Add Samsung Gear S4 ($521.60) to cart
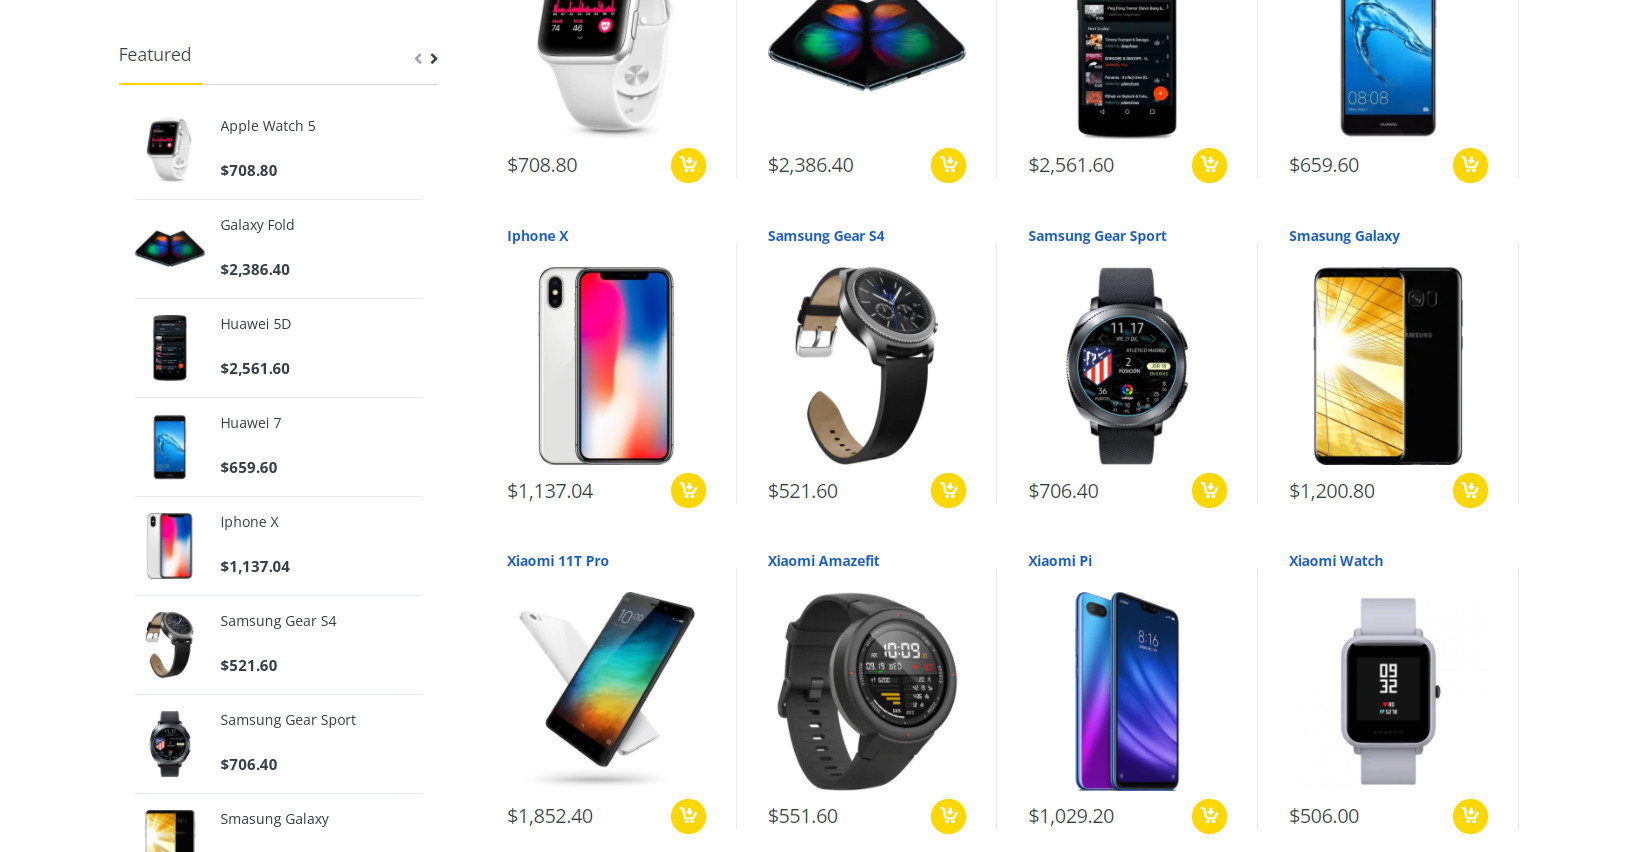 pos(948,490)
